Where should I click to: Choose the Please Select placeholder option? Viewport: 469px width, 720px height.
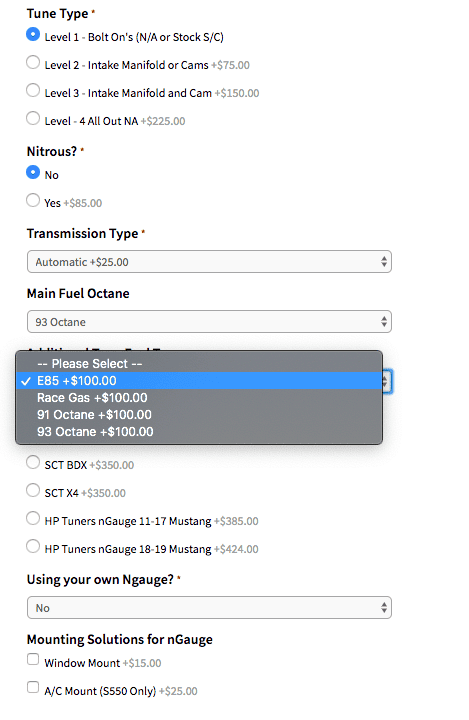[x=199, y=364]
